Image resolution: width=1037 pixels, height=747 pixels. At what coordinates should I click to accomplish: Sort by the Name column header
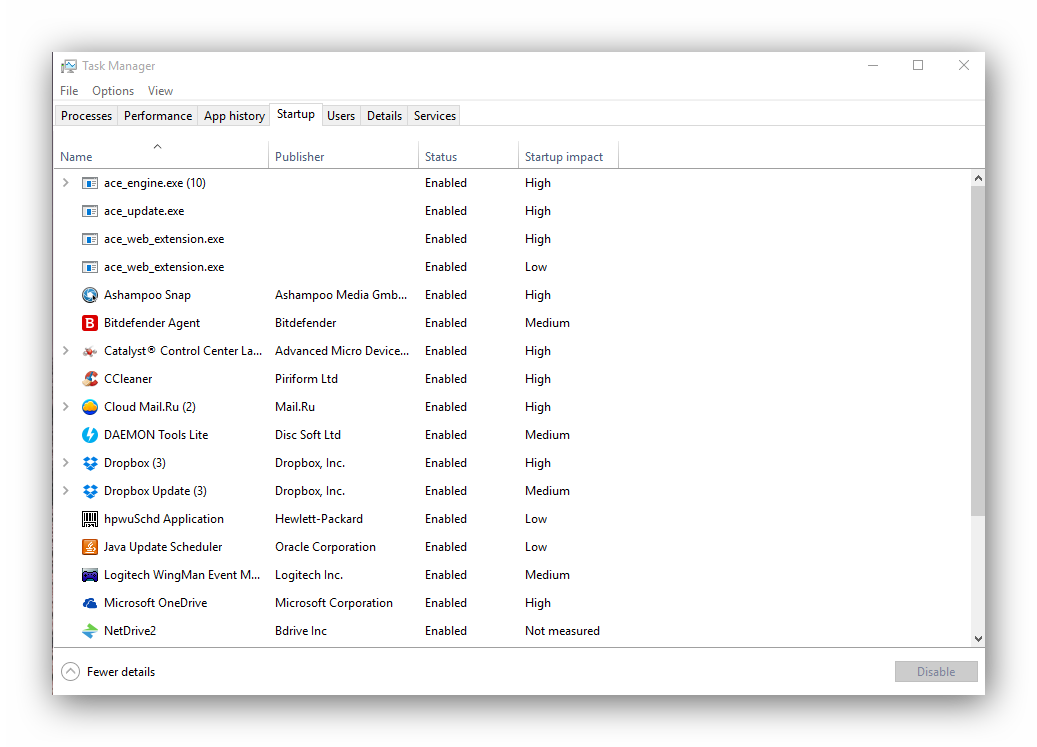(x=161, y=157)
